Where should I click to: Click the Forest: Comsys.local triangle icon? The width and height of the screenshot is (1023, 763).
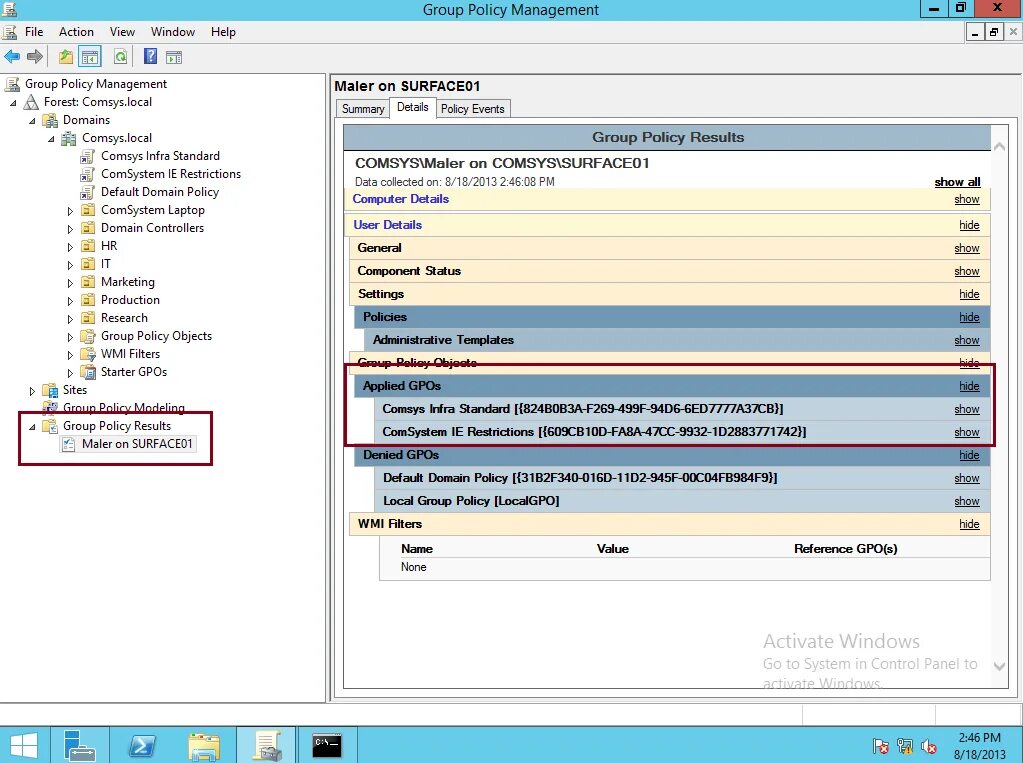point(31,102)
